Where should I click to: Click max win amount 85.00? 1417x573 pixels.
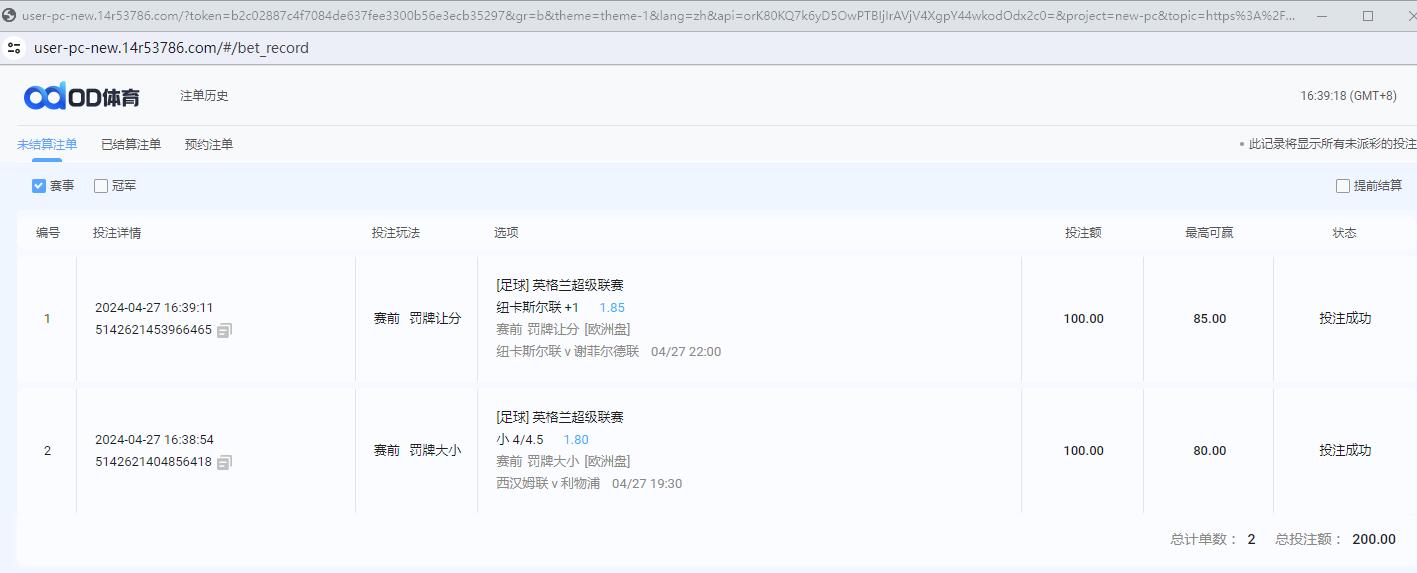click(1209, 319)
